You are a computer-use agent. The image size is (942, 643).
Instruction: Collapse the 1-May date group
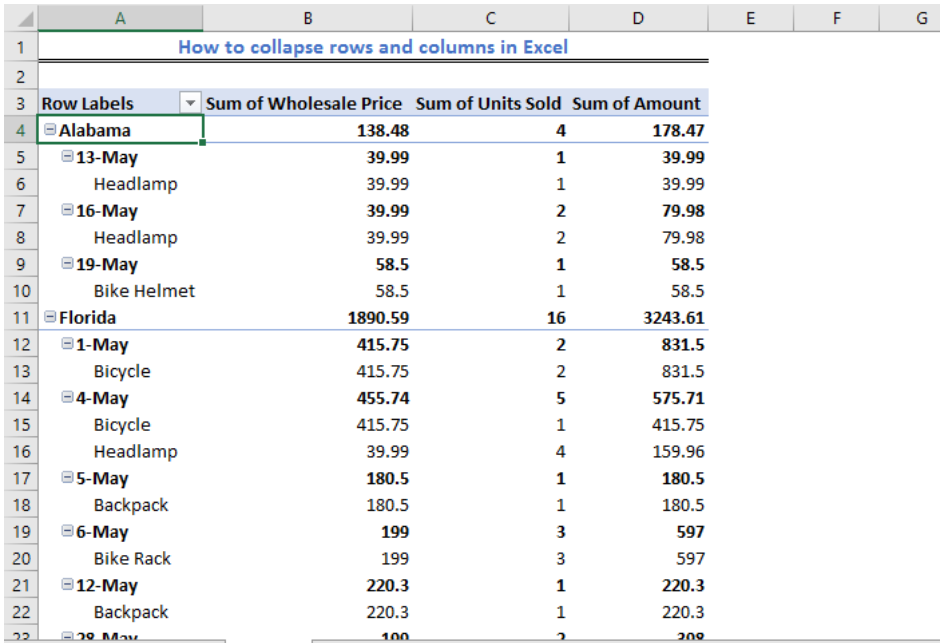point(68,344)
